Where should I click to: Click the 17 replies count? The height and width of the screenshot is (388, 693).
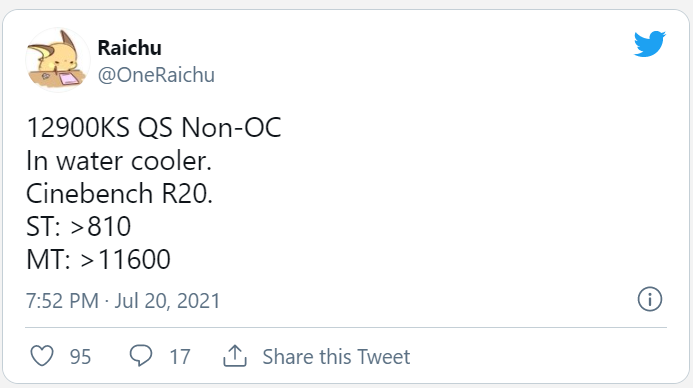pyautogui.click(x=180, y=357)
